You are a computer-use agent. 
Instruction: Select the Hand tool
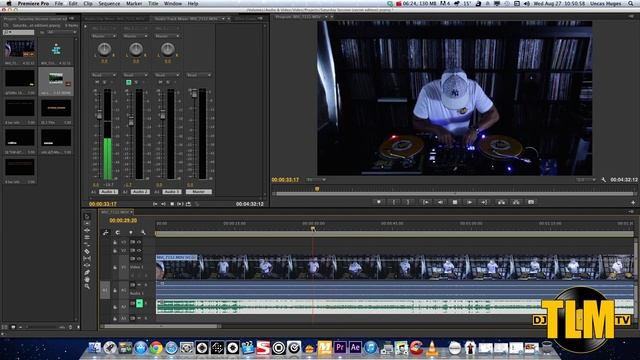87,280
